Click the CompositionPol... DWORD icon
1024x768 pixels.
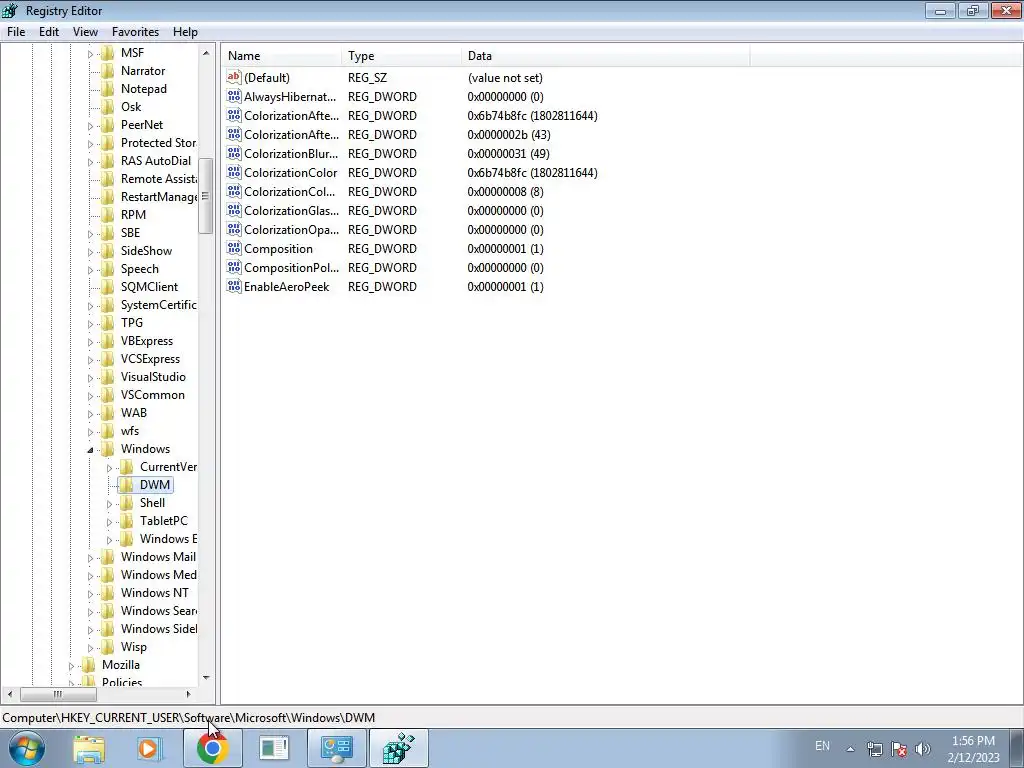[x=234, y=266]
